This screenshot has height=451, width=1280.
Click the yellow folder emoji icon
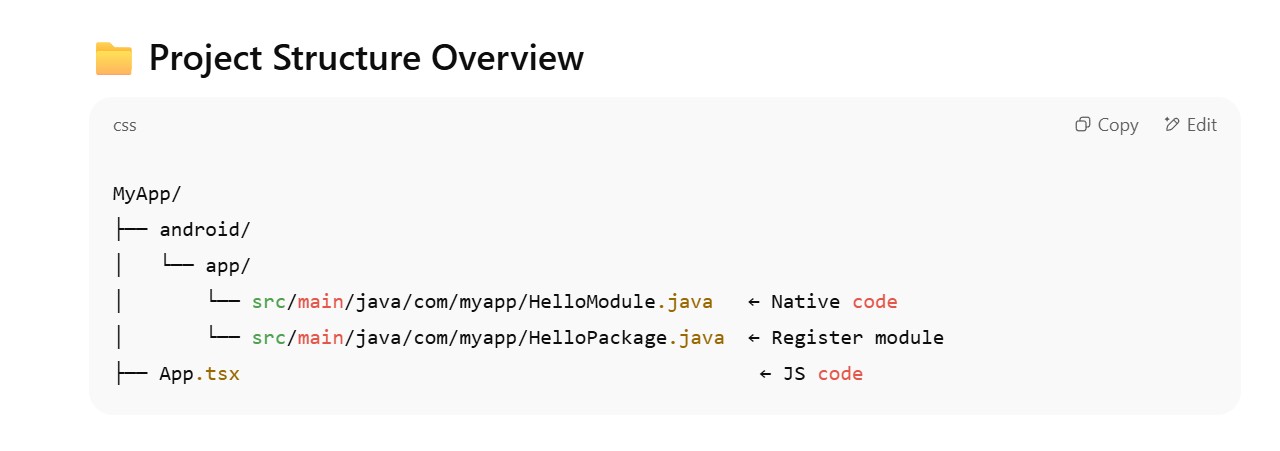tap(114, 59)
